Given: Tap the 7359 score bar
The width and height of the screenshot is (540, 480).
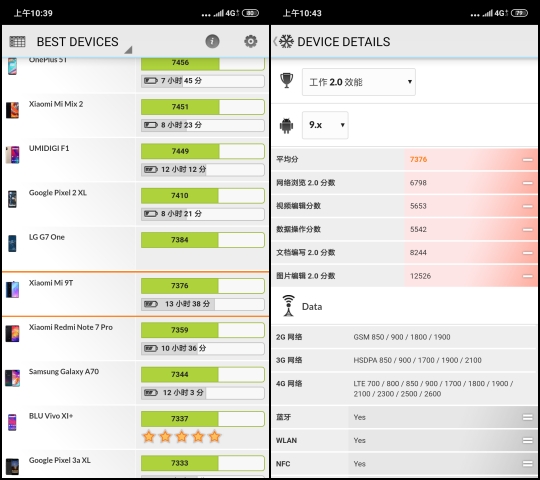Looking at the screenshot, I should [x=202, y=330].
